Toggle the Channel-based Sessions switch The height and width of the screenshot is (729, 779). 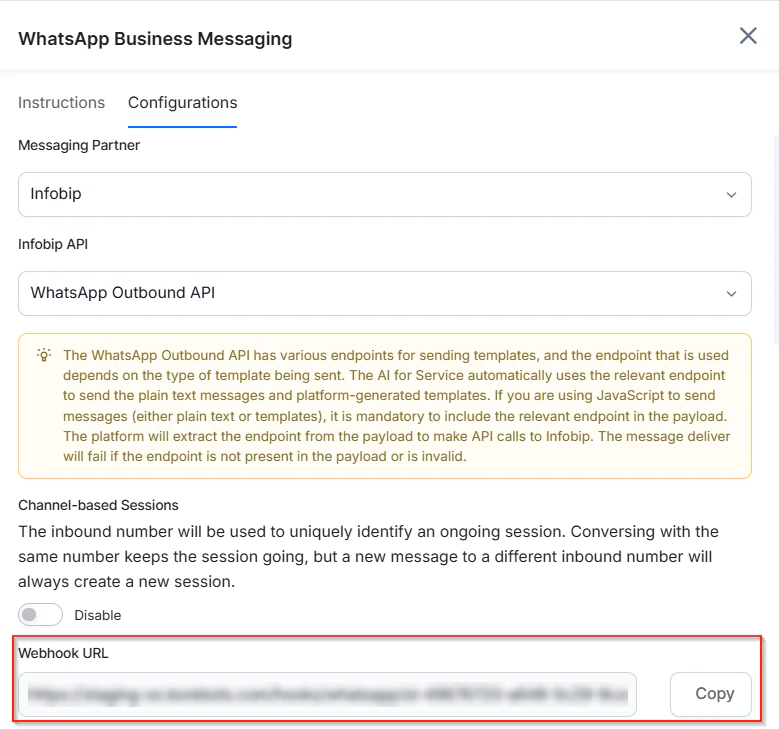40,615
